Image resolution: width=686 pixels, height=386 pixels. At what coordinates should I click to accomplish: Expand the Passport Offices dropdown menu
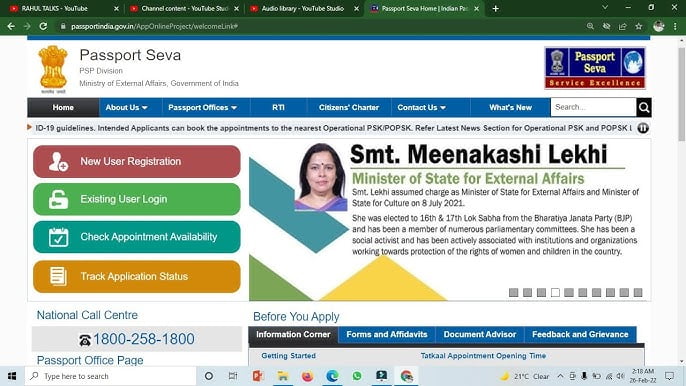pyautogui.click(x=203, y=108)
